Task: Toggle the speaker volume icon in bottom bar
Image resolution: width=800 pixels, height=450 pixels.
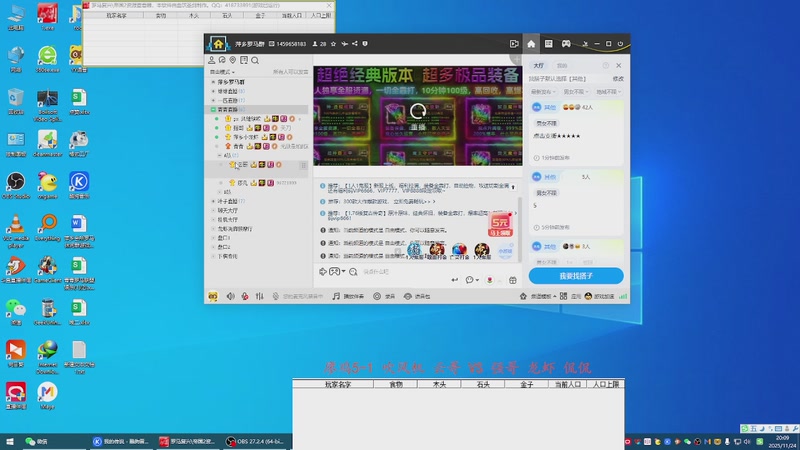Action: point(231,296)
